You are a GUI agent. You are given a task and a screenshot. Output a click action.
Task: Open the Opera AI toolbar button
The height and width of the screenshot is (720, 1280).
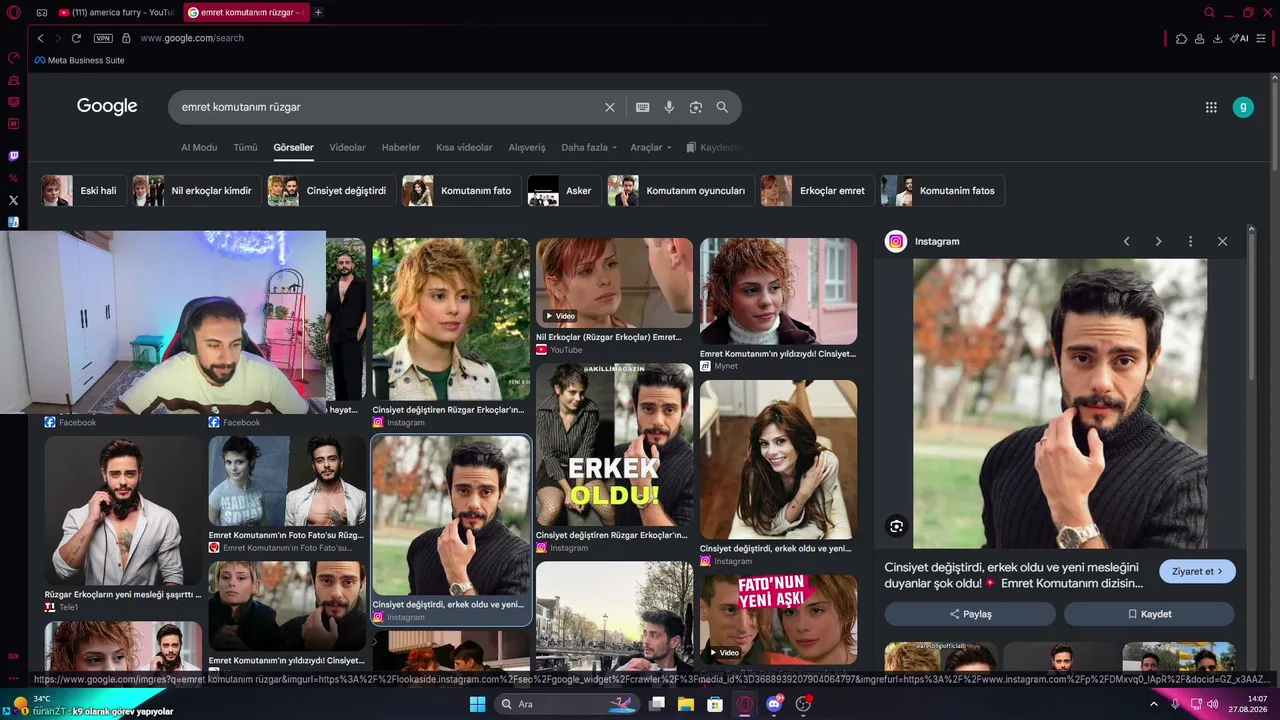click(x=1240, y=38)
